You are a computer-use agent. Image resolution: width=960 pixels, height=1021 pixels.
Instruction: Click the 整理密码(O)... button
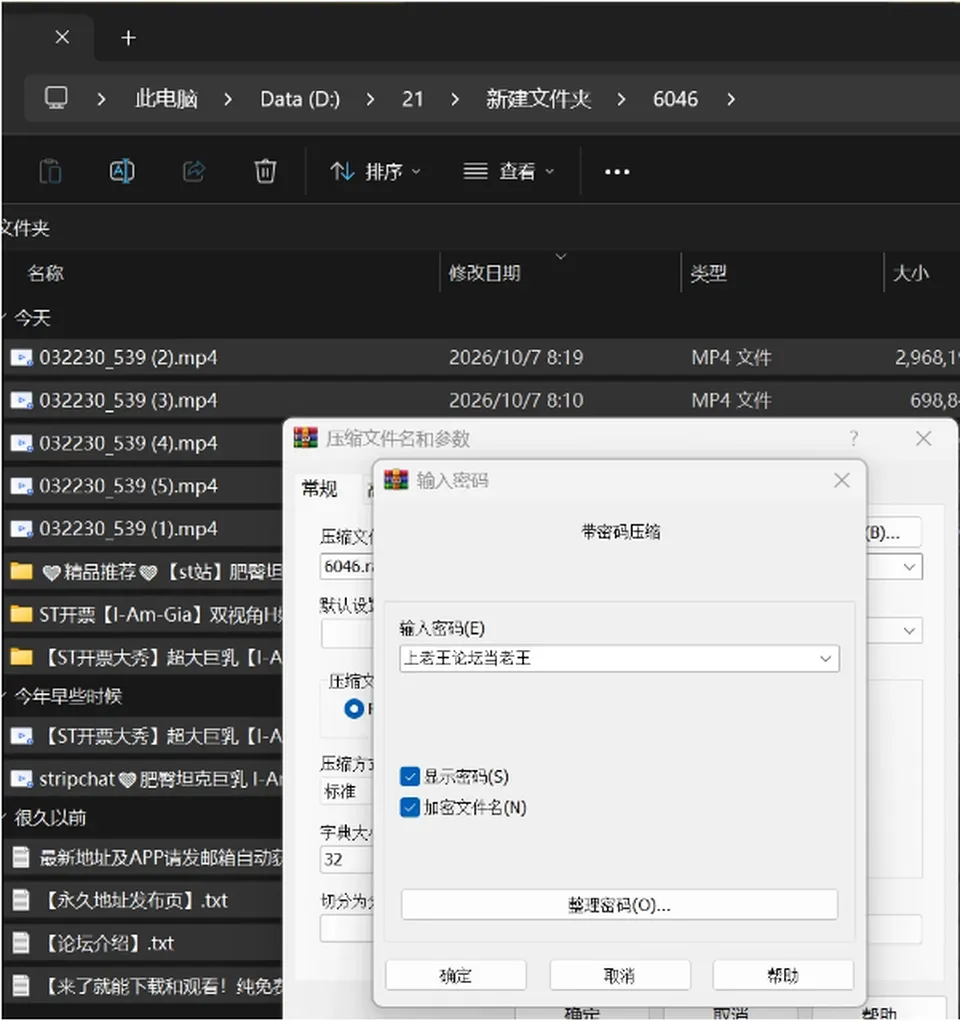click(619, 905)
